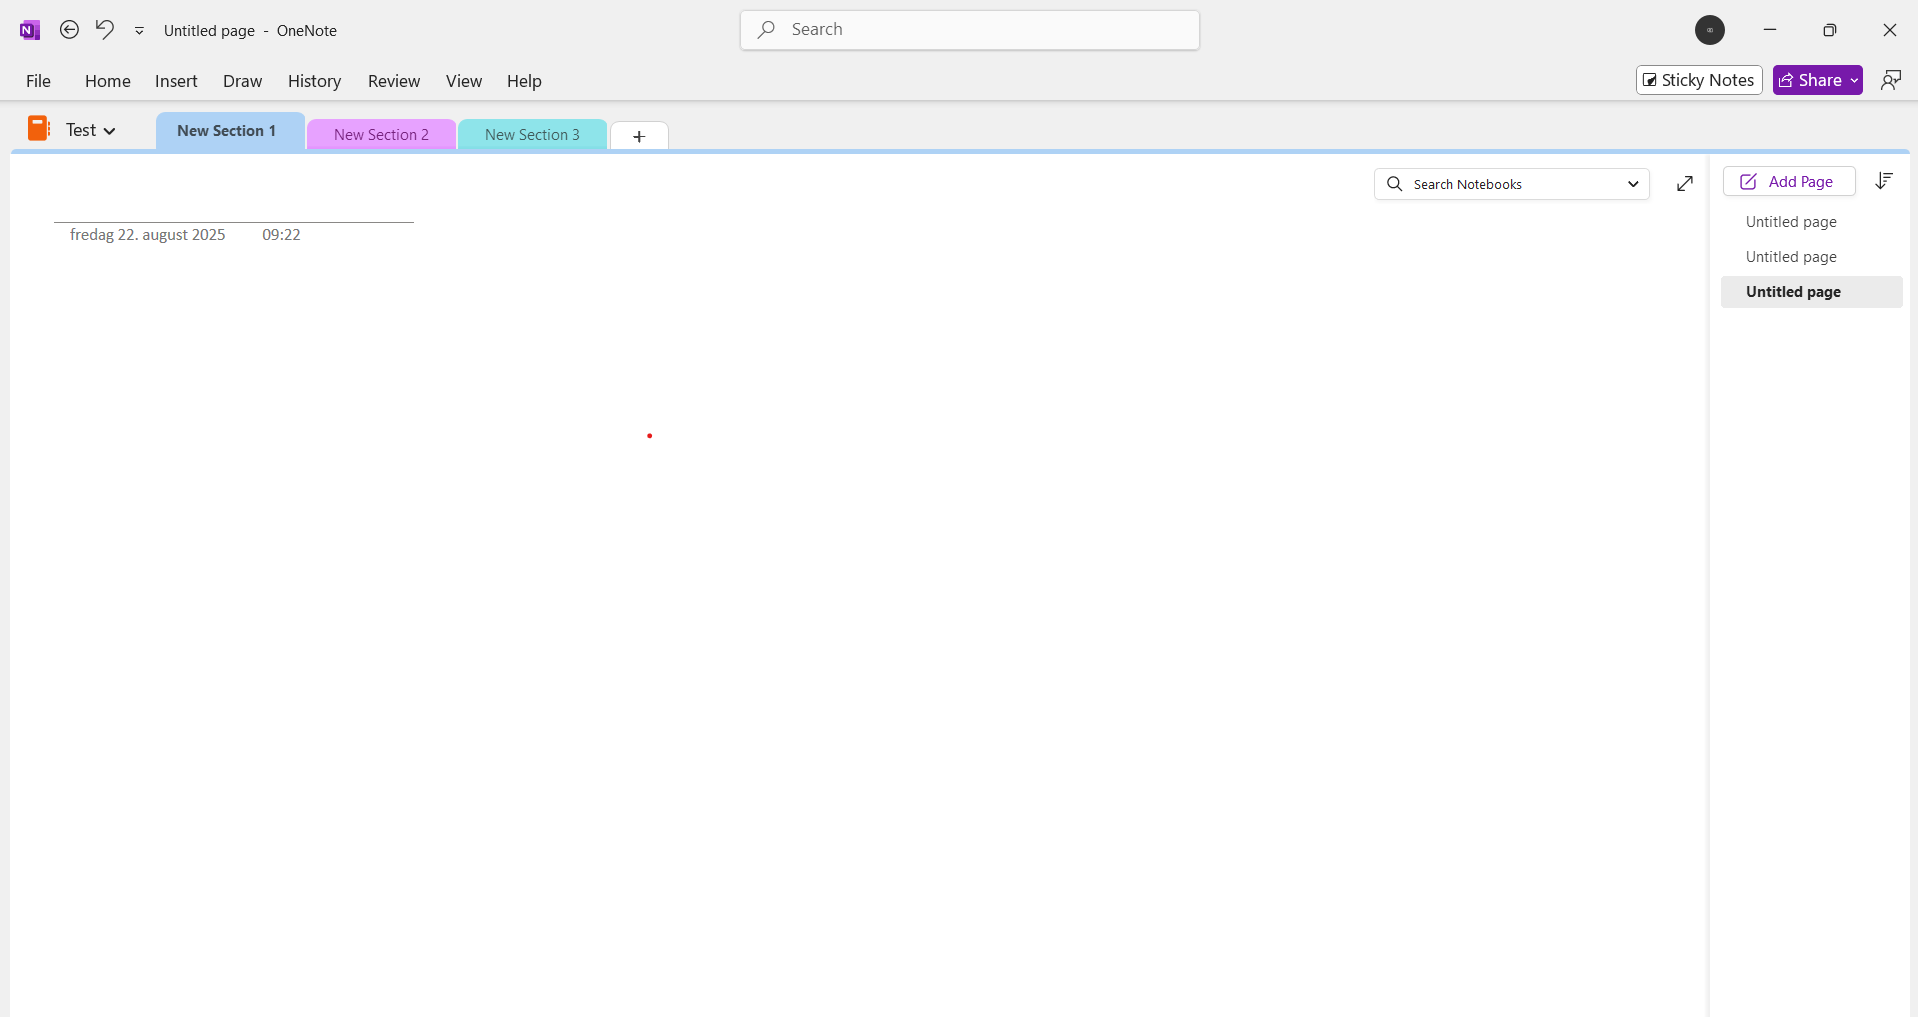
Task: Select the bold Untitled page entry
Action: coord(1811,292)
